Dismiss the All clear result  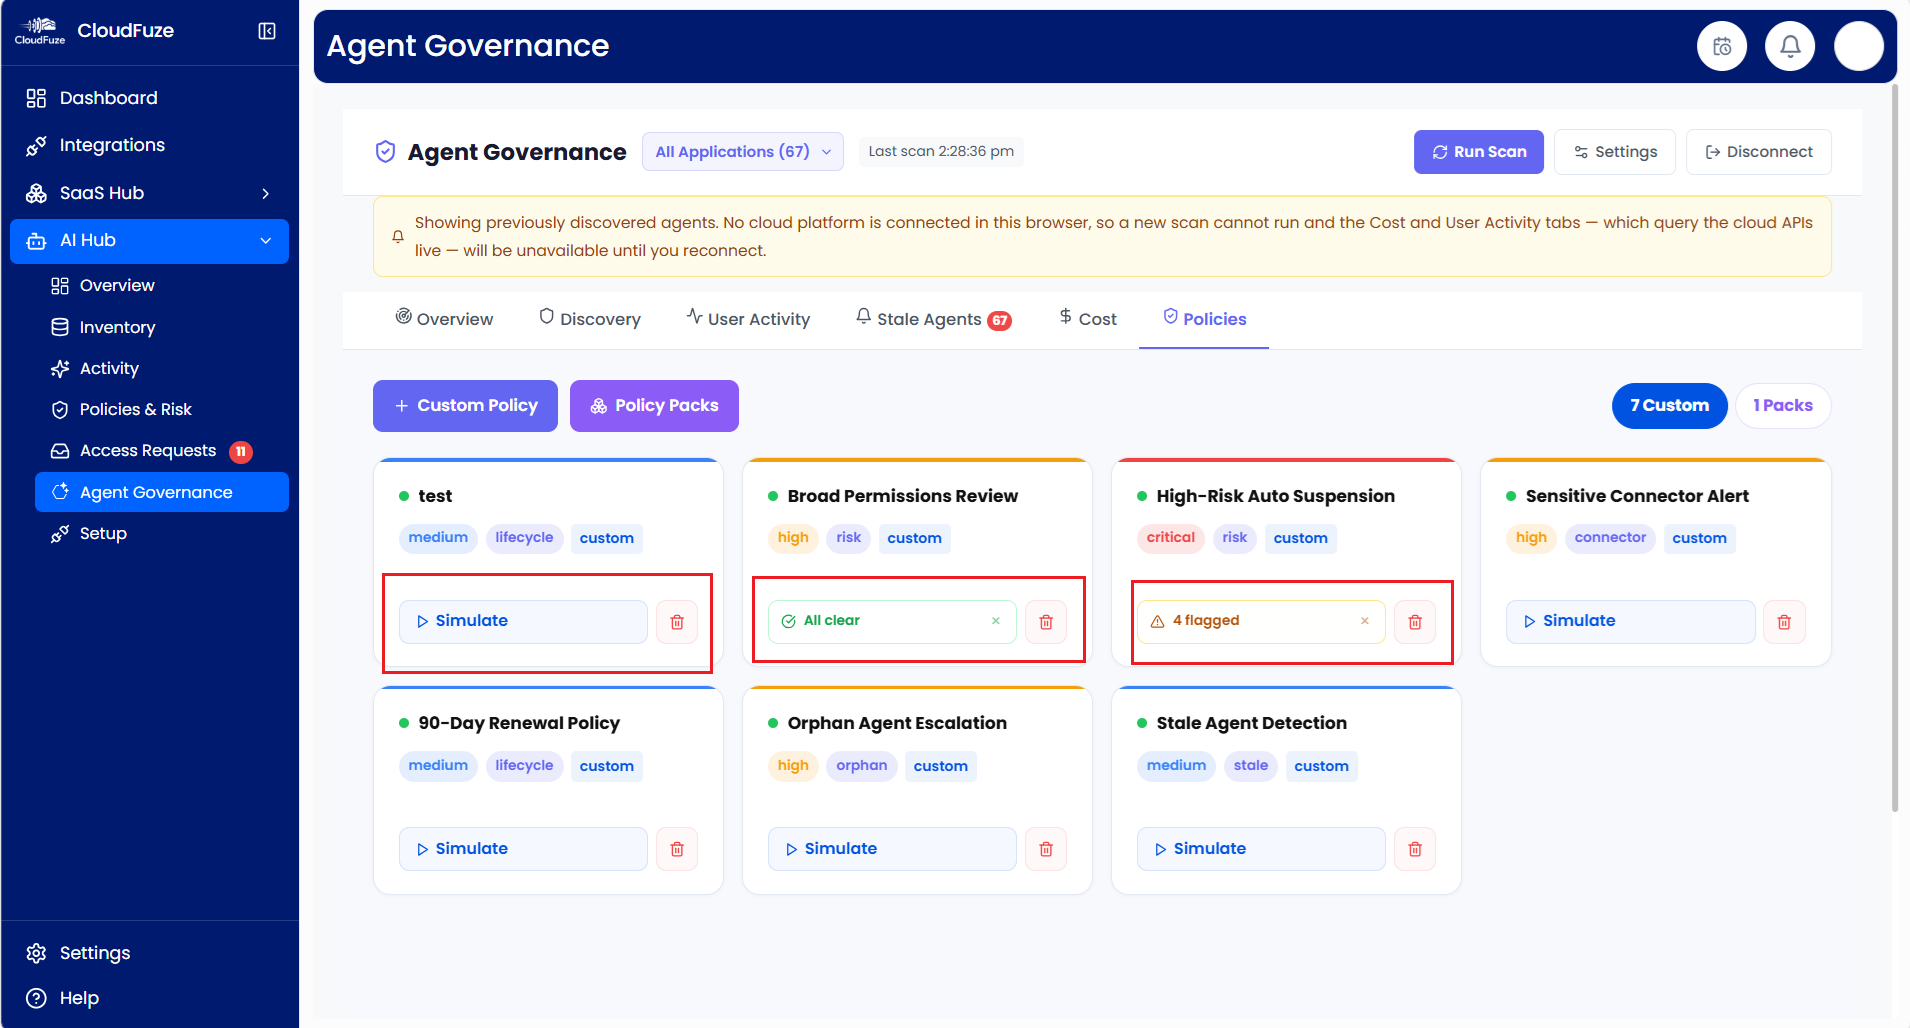pyautogui.click(x=996, y=621)
